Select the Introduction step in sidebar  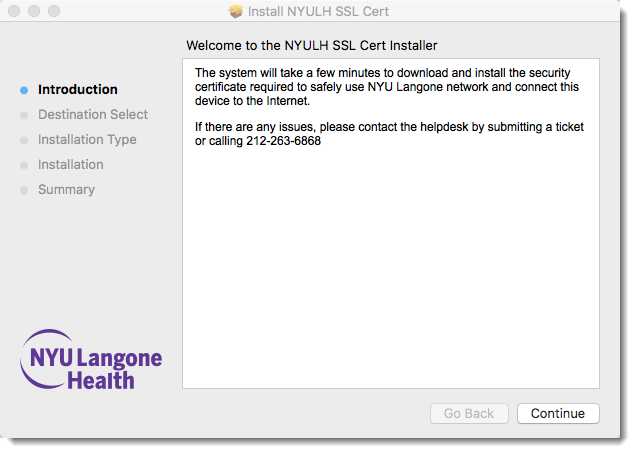(78, 89)
